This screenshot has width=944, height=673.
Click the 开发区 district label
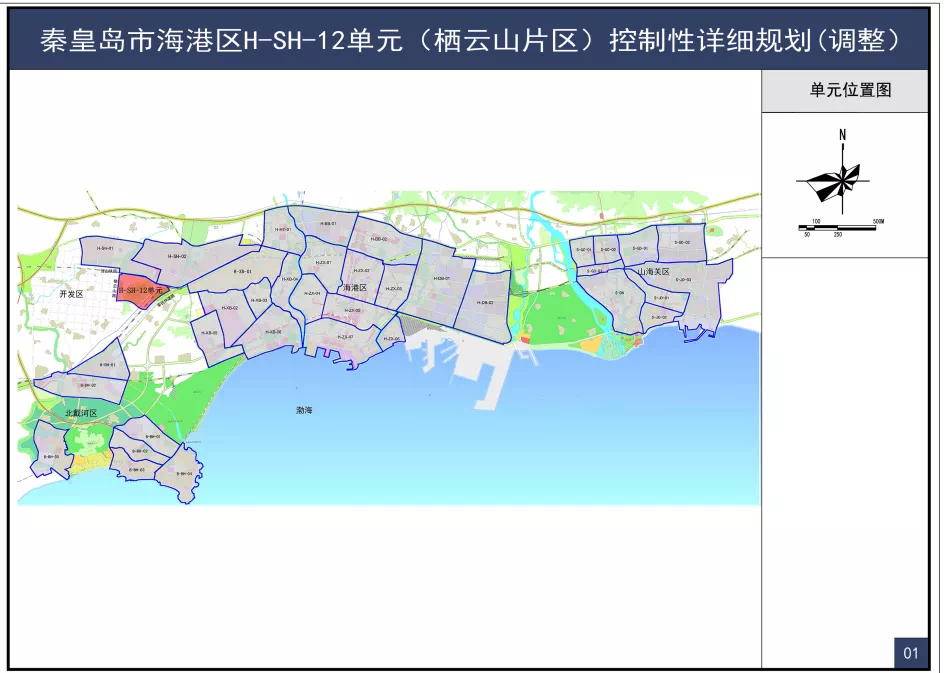[71, 294]
